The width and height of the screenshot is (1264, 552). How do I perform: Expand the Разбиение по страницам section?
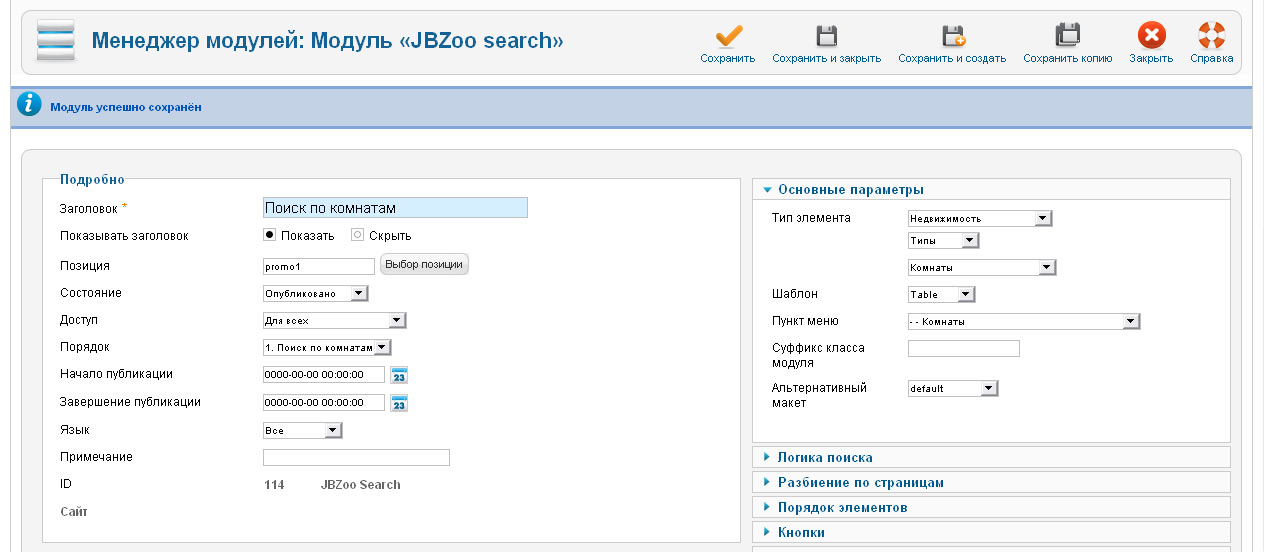860,482
